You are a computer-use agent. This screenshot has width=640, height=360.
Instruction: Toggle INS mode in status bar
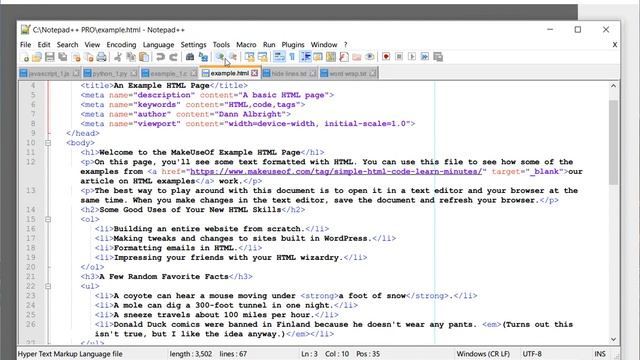(x=600, y=354)
